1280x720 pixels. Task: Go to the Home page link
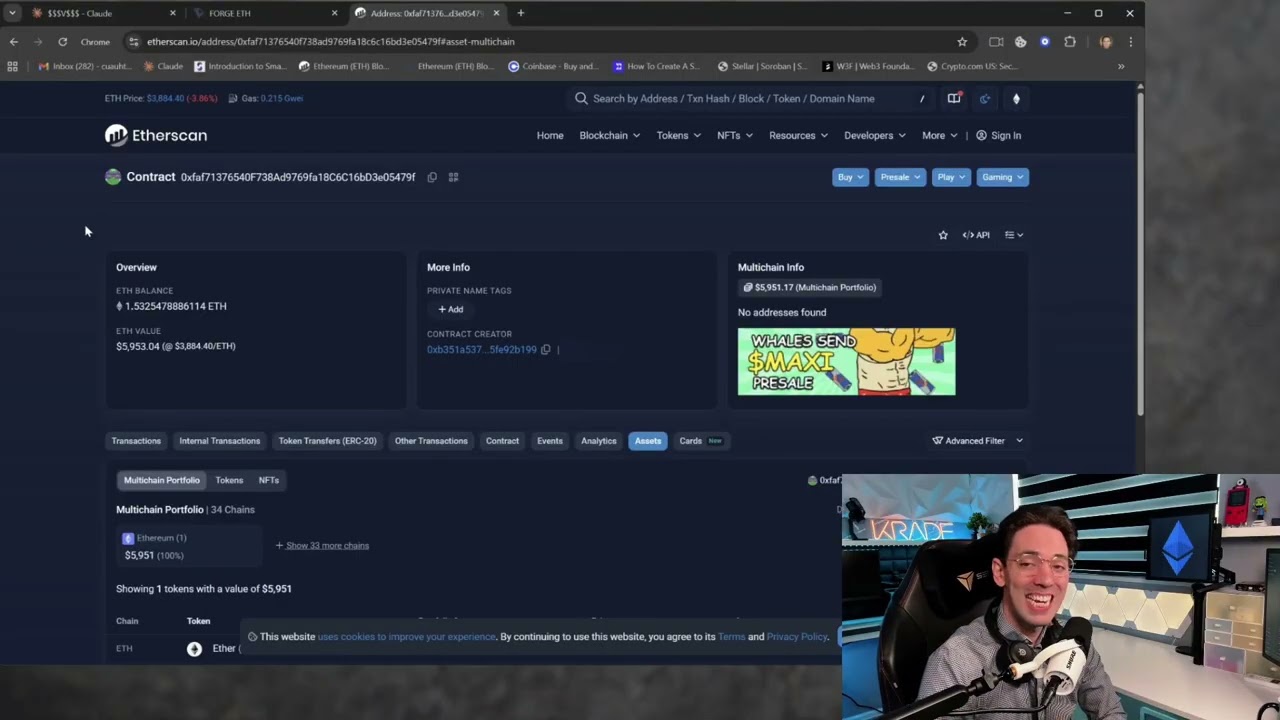[x=550, y=135]
